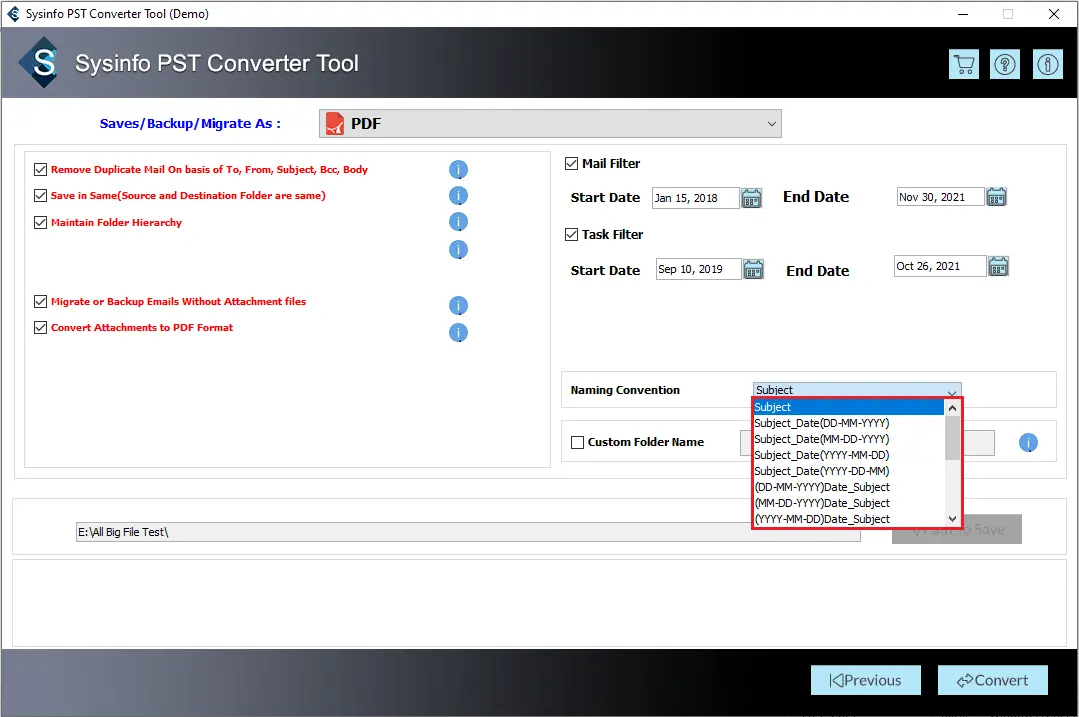
Task: Uncheck the Remove Duplicate Mail option
Action: 41,170
